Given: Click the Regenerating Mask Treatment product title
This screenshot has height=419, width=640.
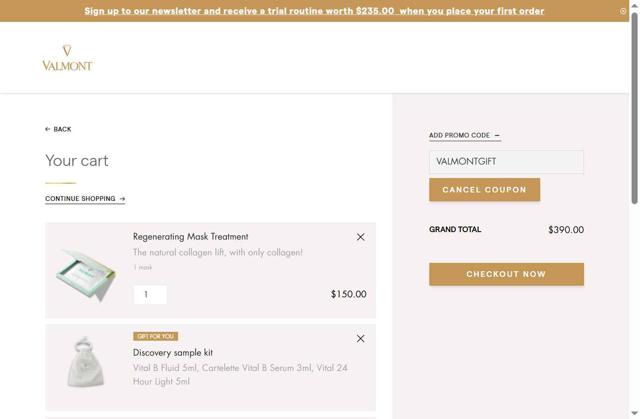Looking at the screenshot, I should 190,237.
